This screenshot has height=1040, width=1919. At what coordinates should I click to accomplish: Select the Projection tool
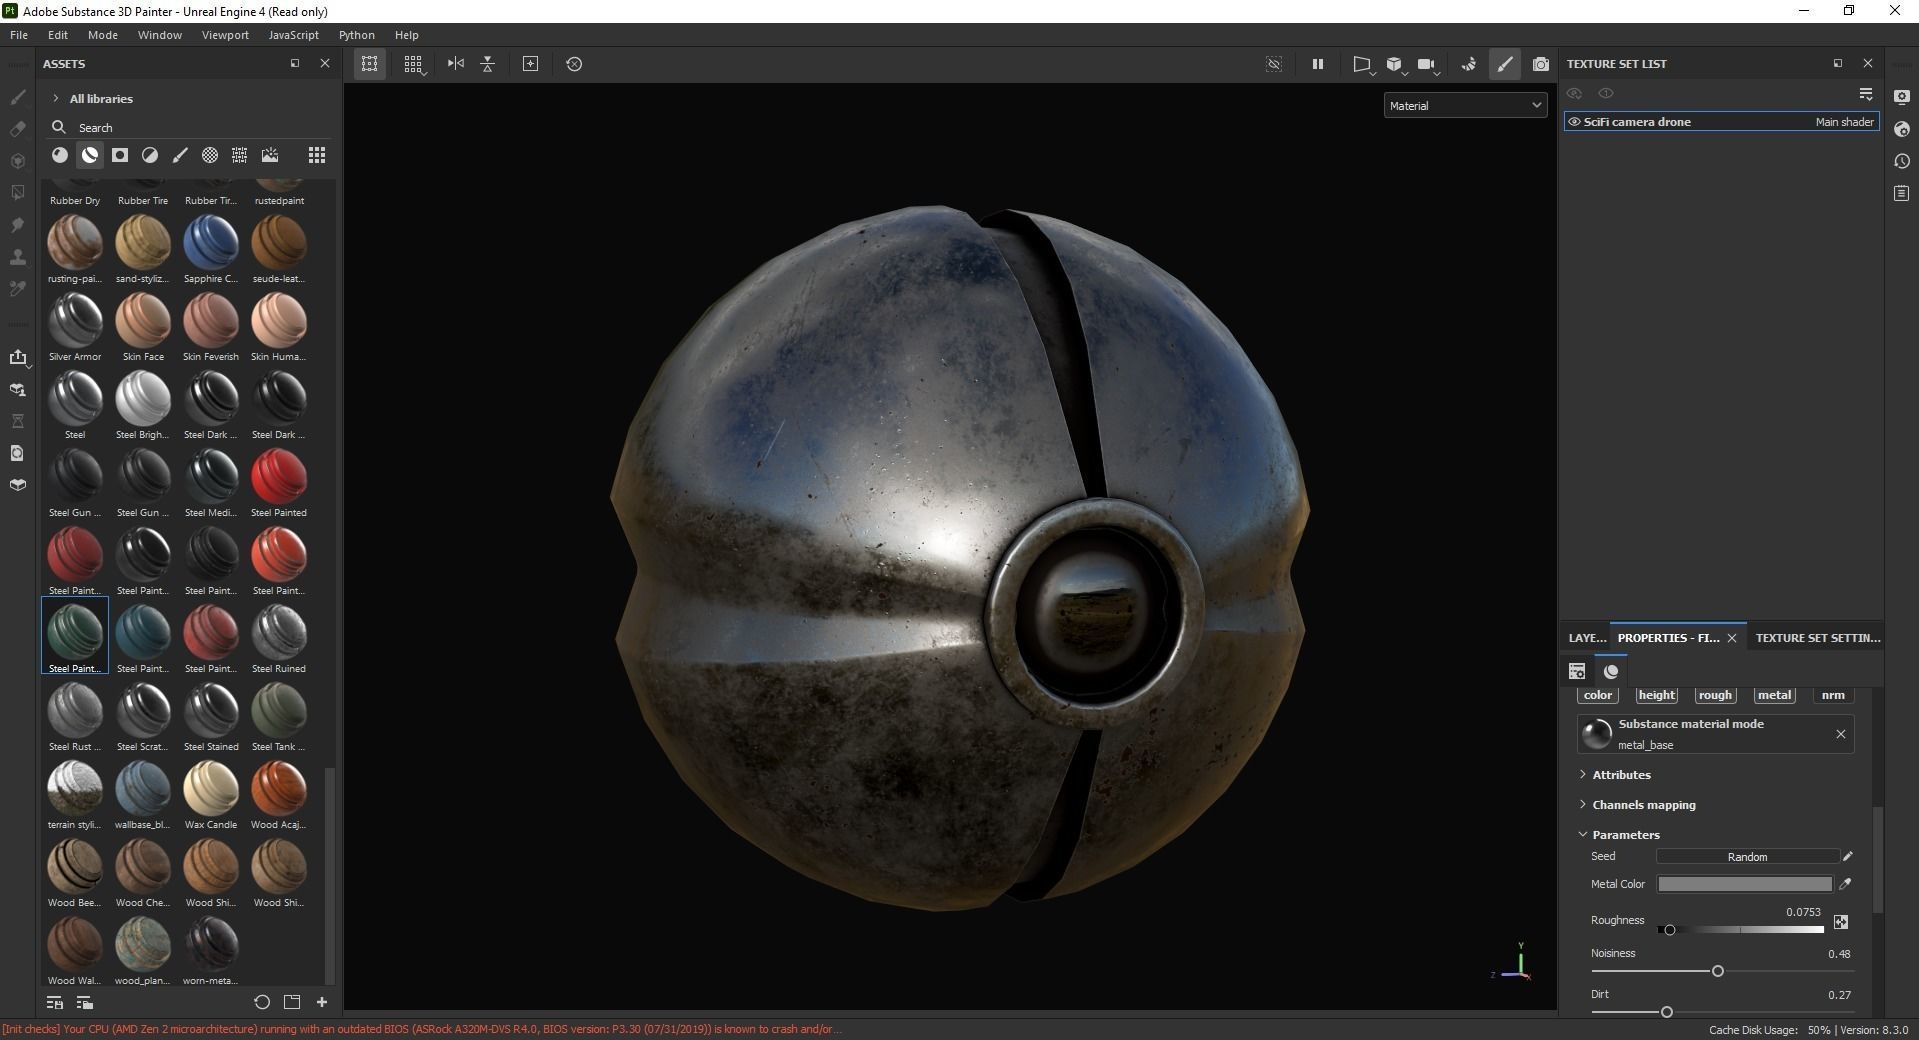(17, 161)
